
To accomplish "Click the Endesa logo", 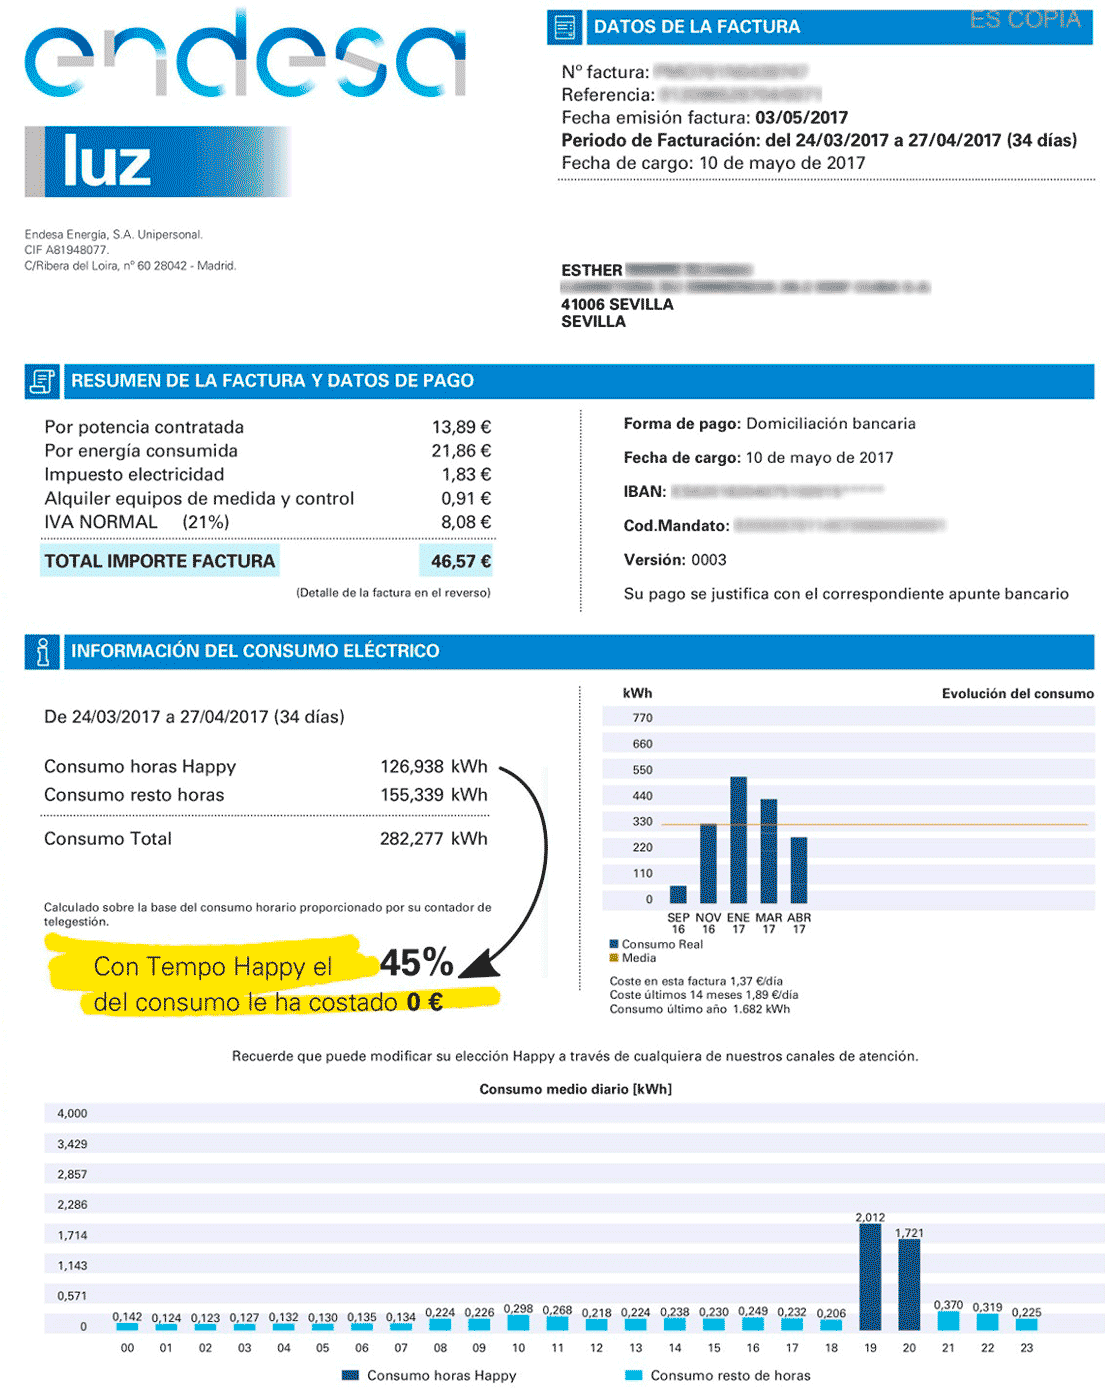I will point(246,54).
